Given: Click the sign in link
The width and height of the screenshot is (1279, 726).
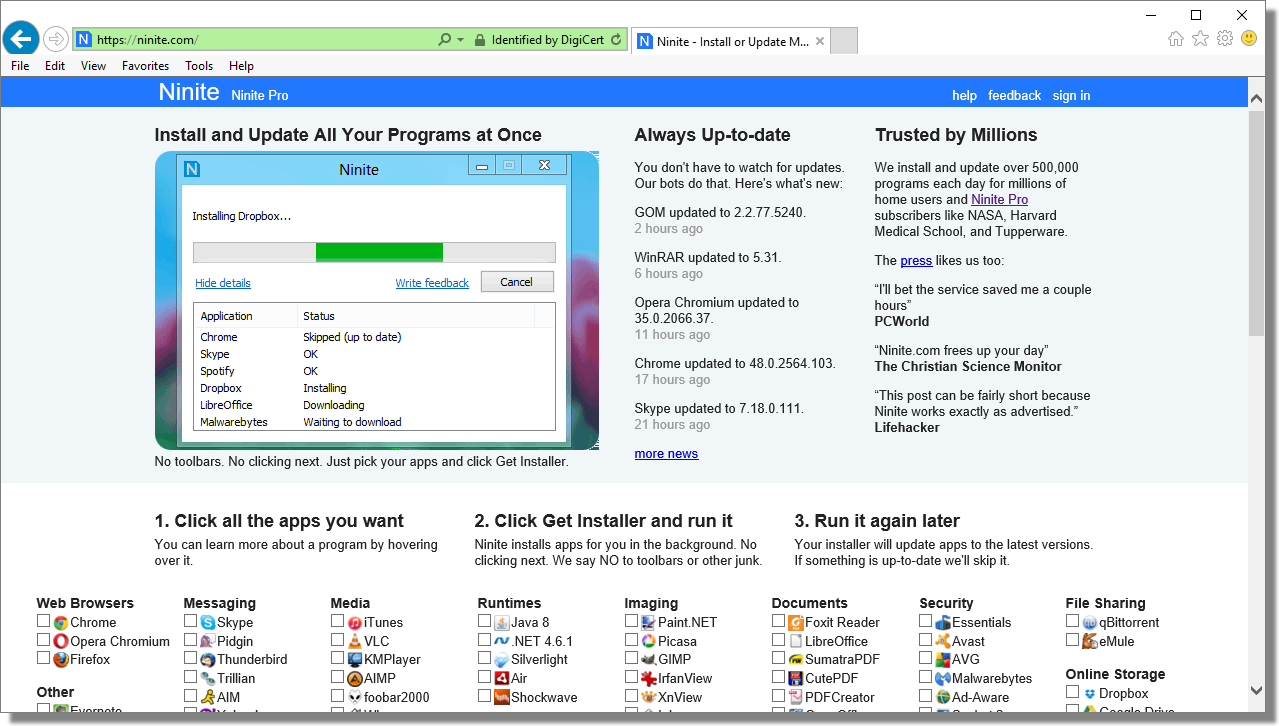Looking at the screenshot, I should [x=1071, y=96].
